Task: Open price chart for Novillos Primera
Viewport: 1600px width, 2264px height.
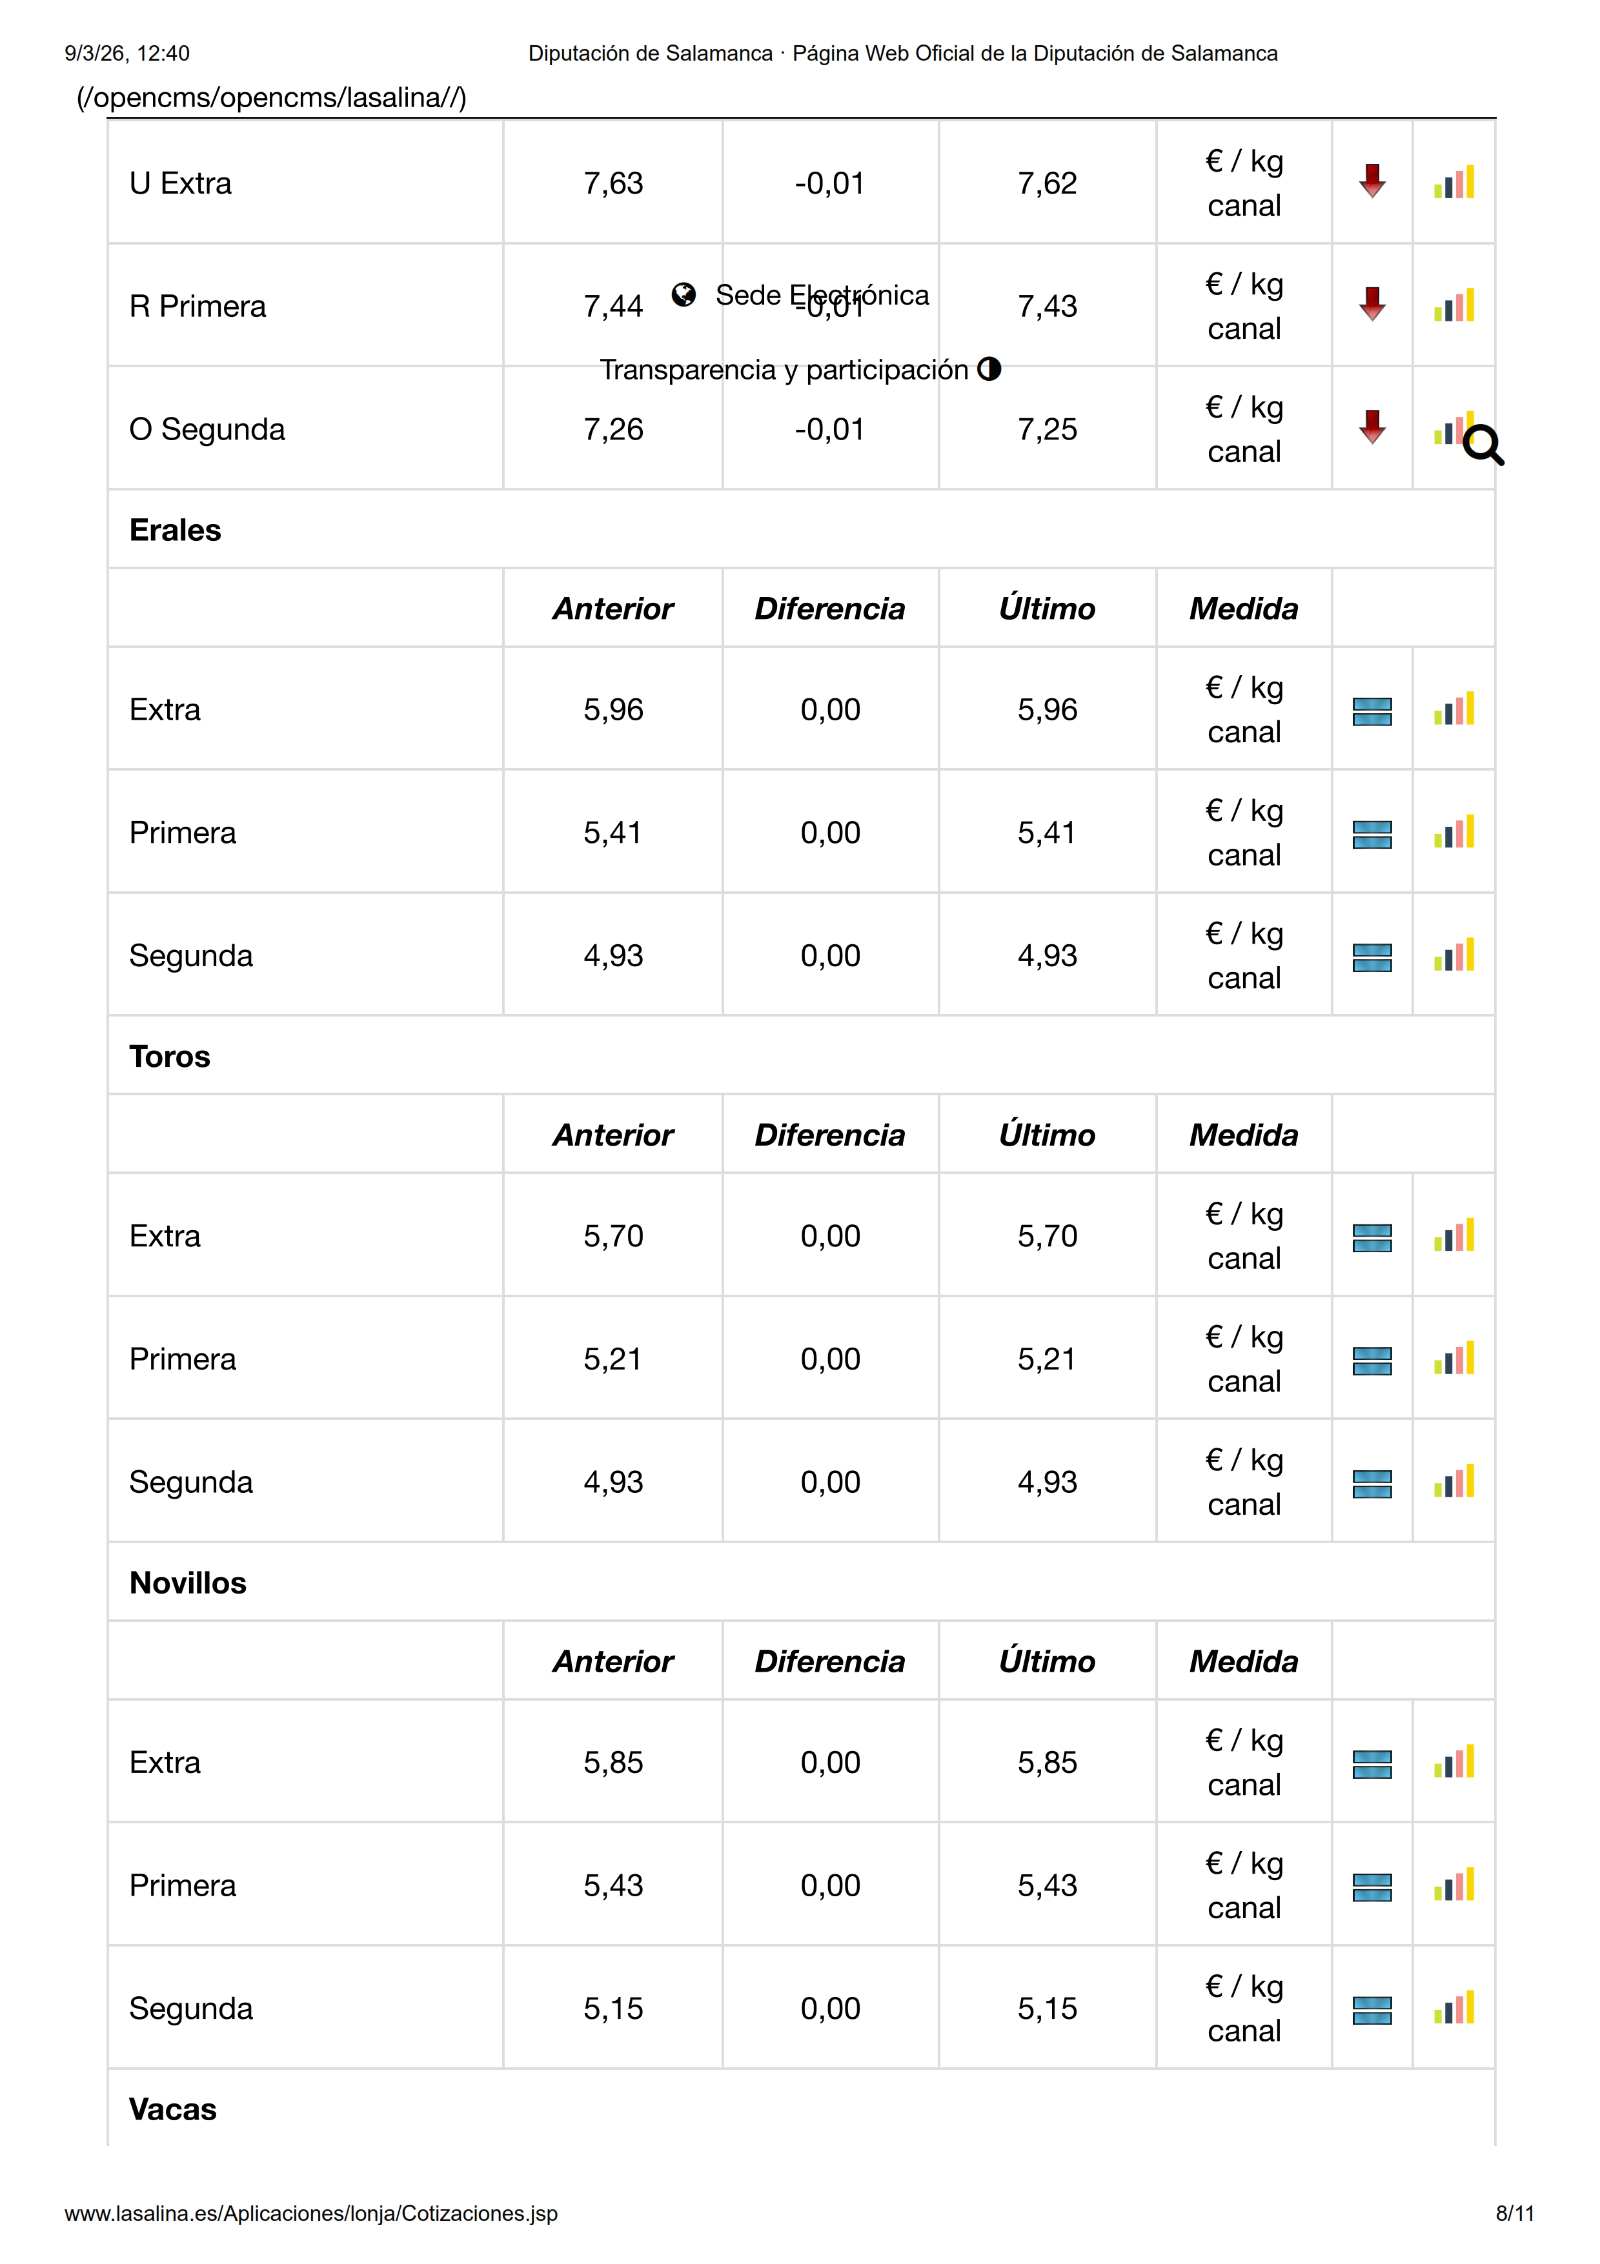Action: 1453,1885
